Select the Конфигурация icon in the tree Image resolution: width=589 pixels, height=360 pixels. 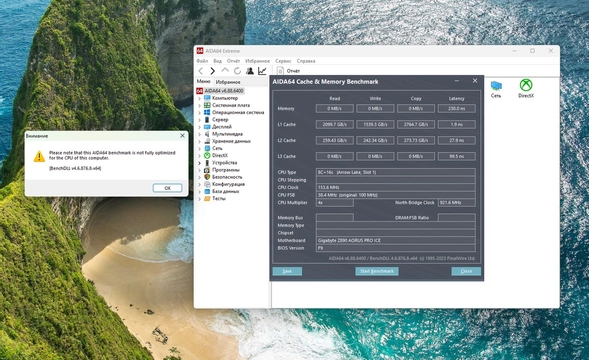pyautogui.click(x=207, y=184)
